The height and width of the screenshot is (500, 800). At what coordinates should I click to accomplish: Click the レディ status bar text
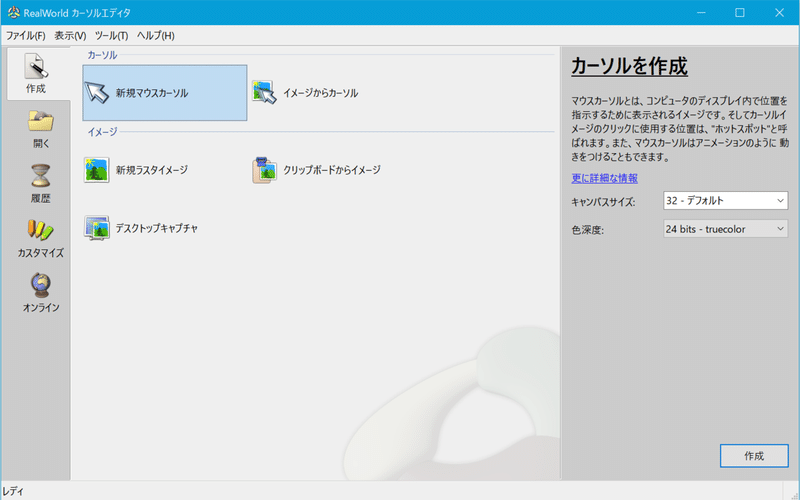13,491
